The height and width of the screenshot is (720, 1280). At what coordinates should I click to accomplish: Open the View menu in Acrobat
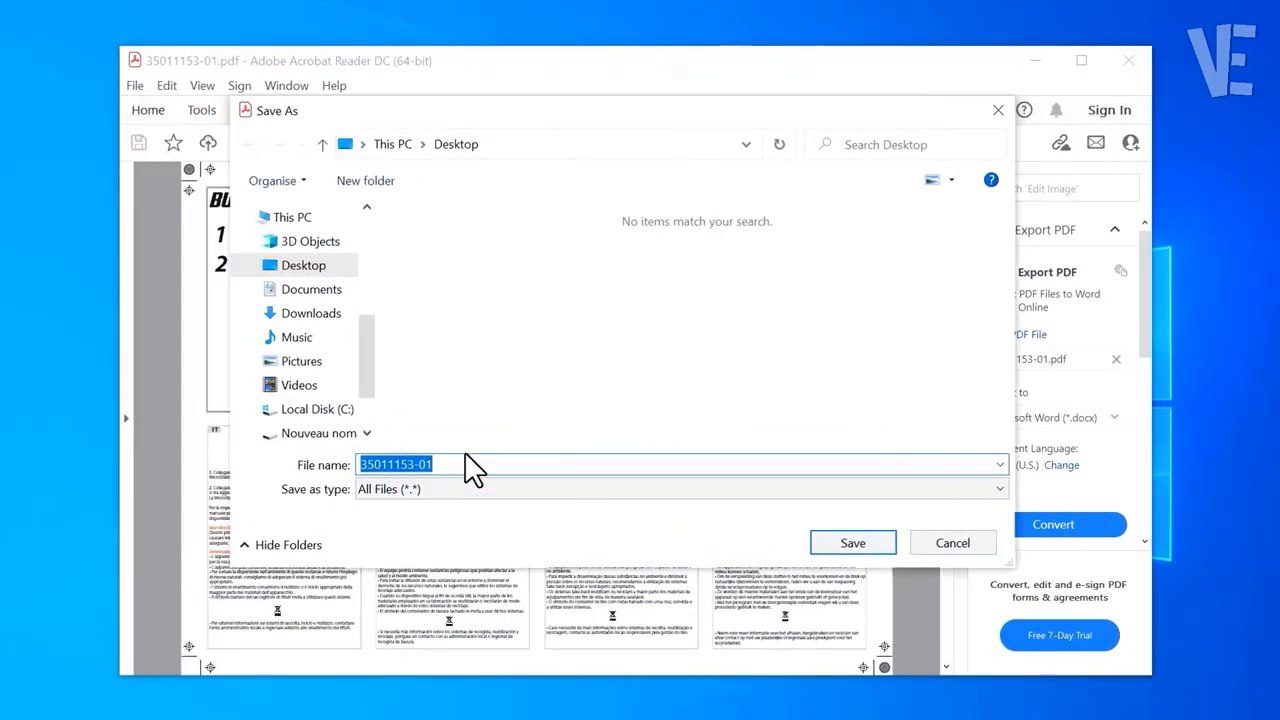click(202, 86)
